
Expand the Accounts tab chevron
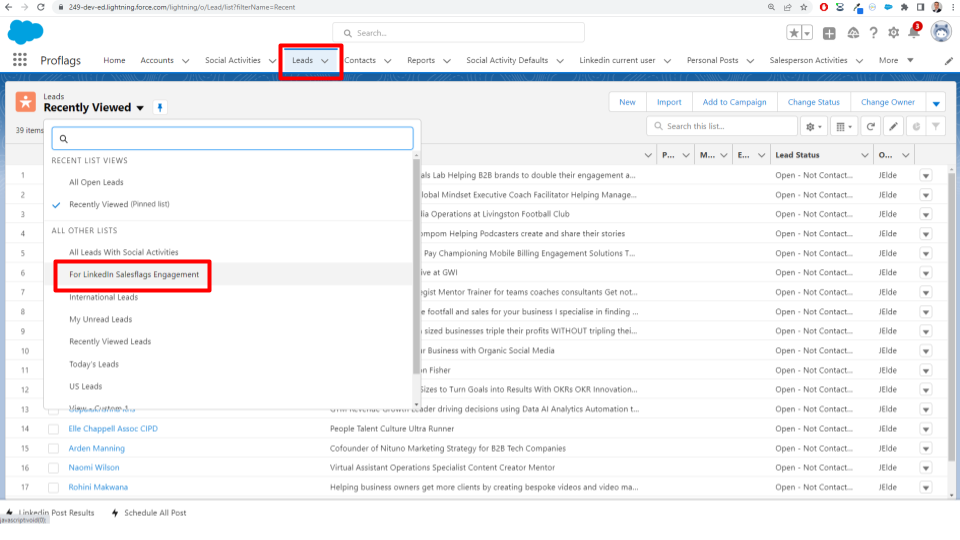coord(186,61)
